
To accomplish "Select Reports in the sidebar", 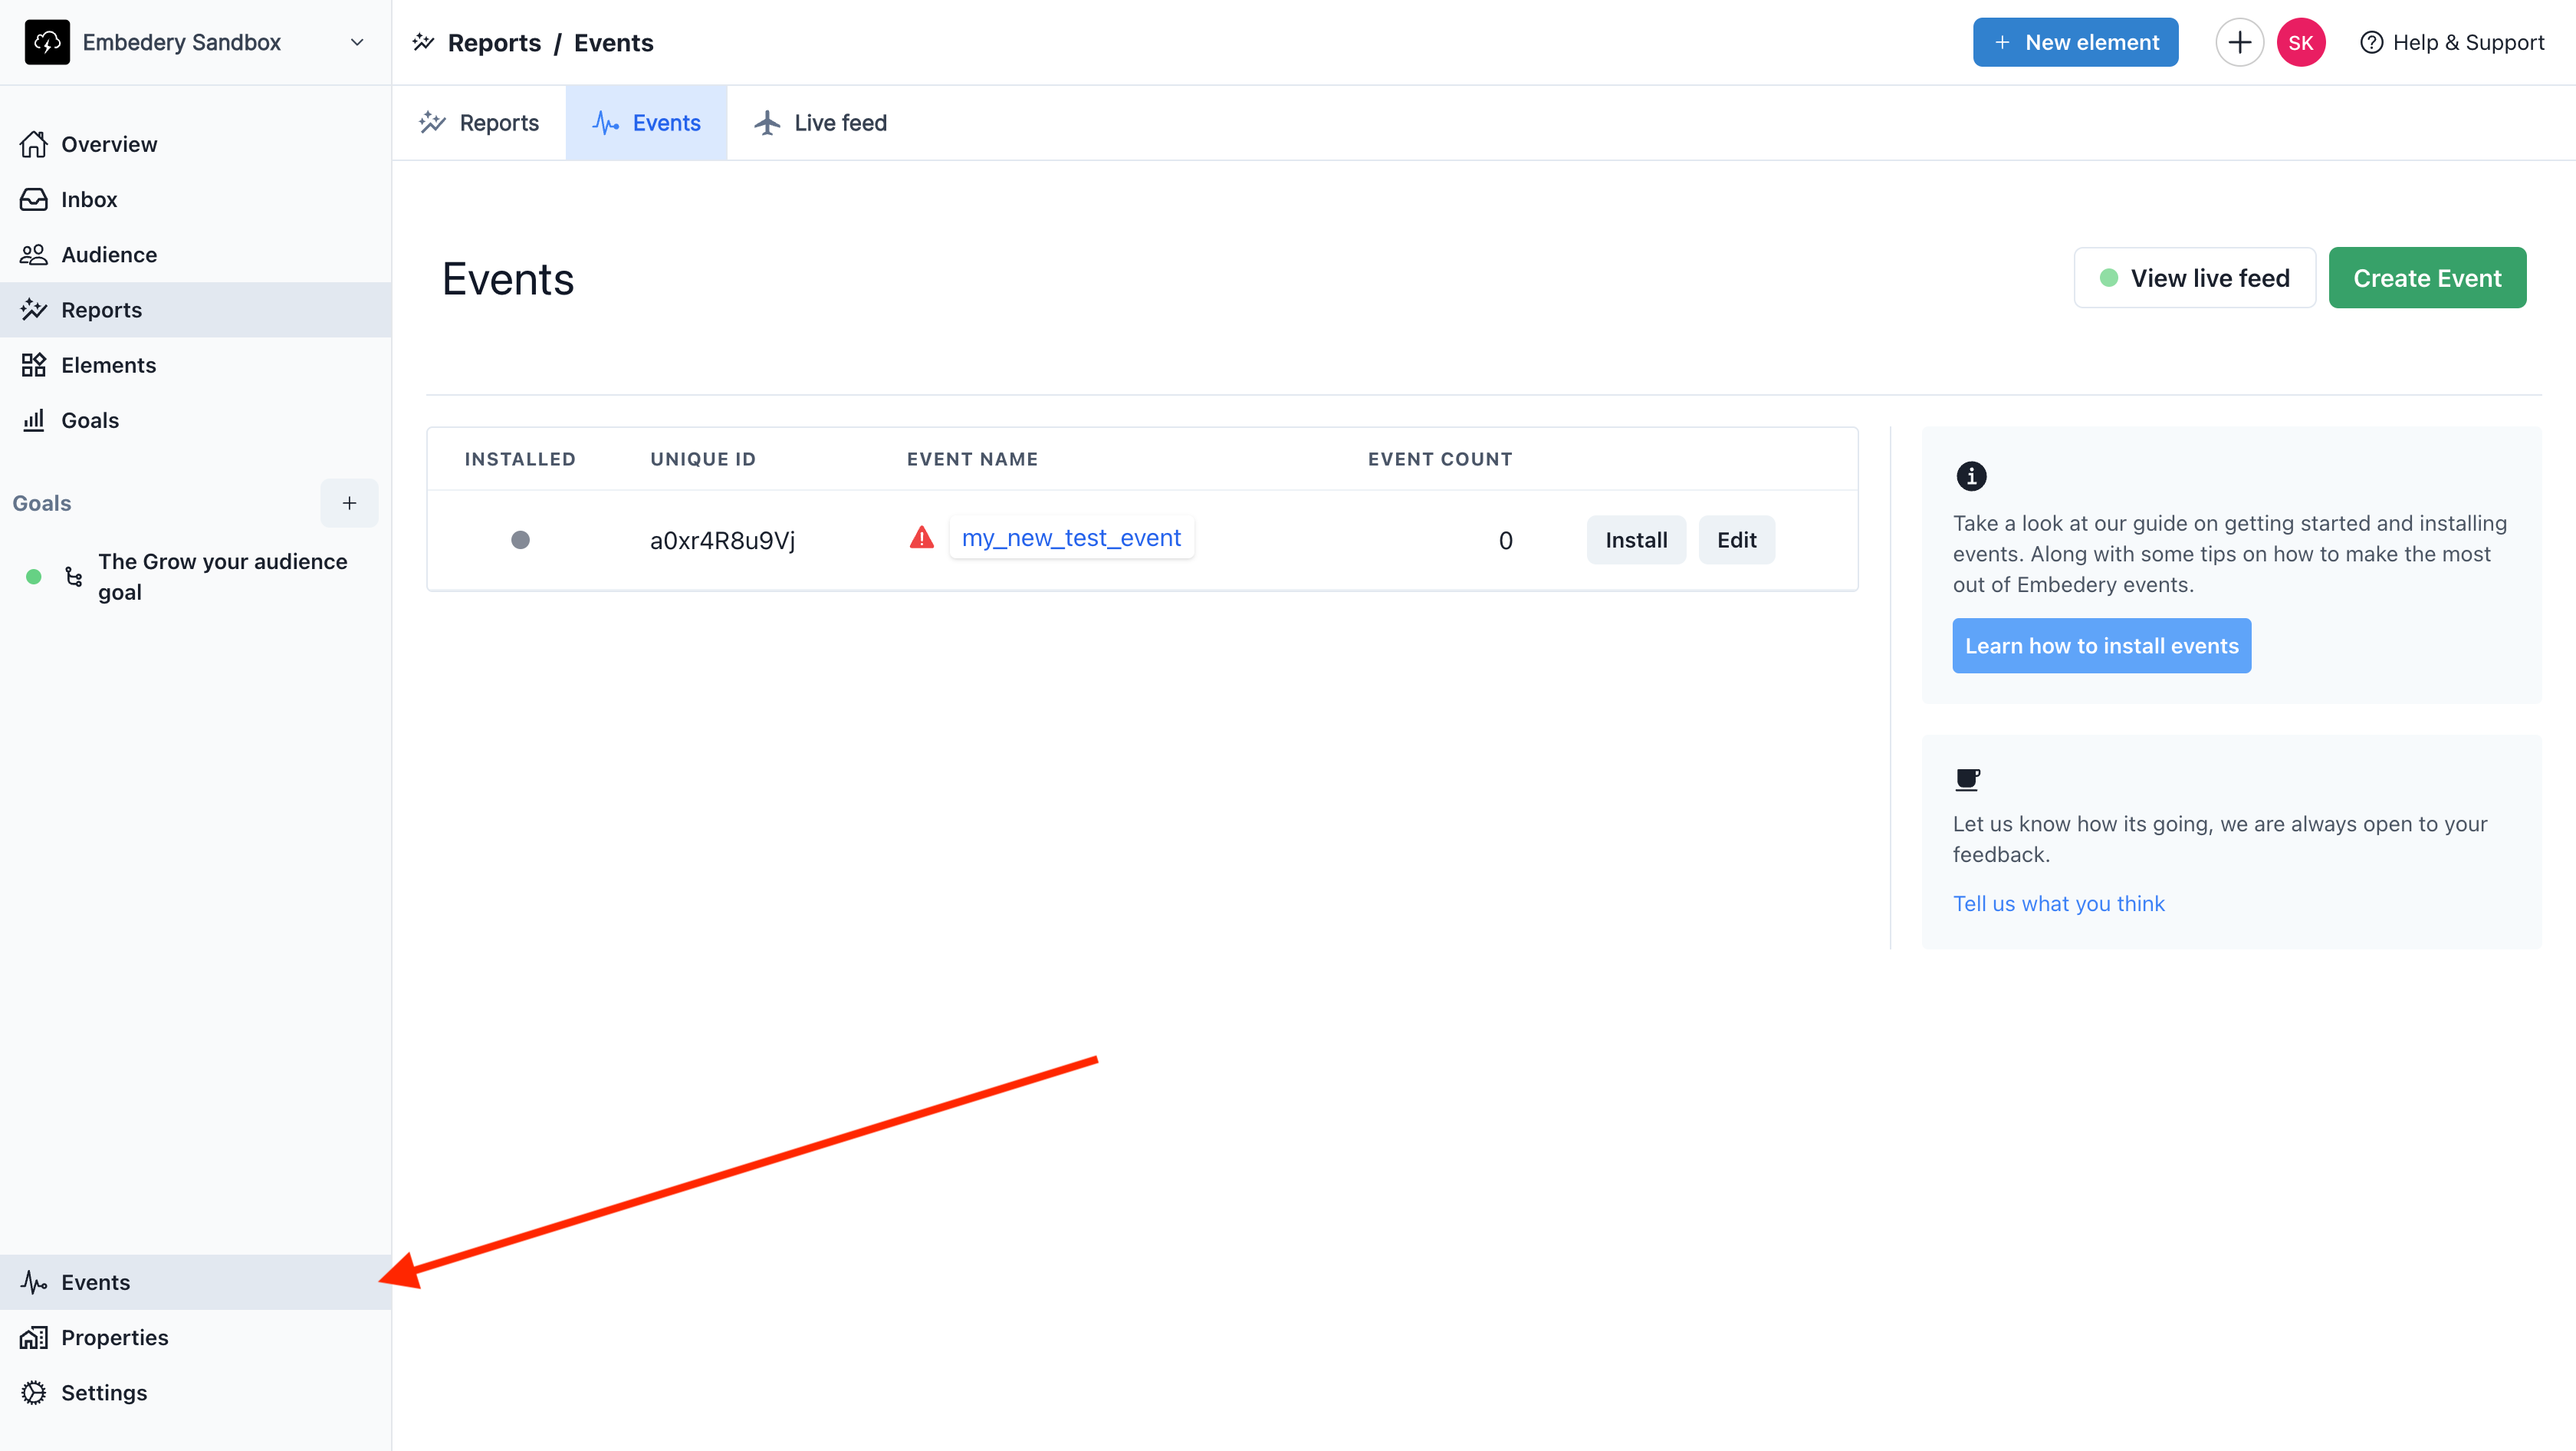I will [195, 310].
